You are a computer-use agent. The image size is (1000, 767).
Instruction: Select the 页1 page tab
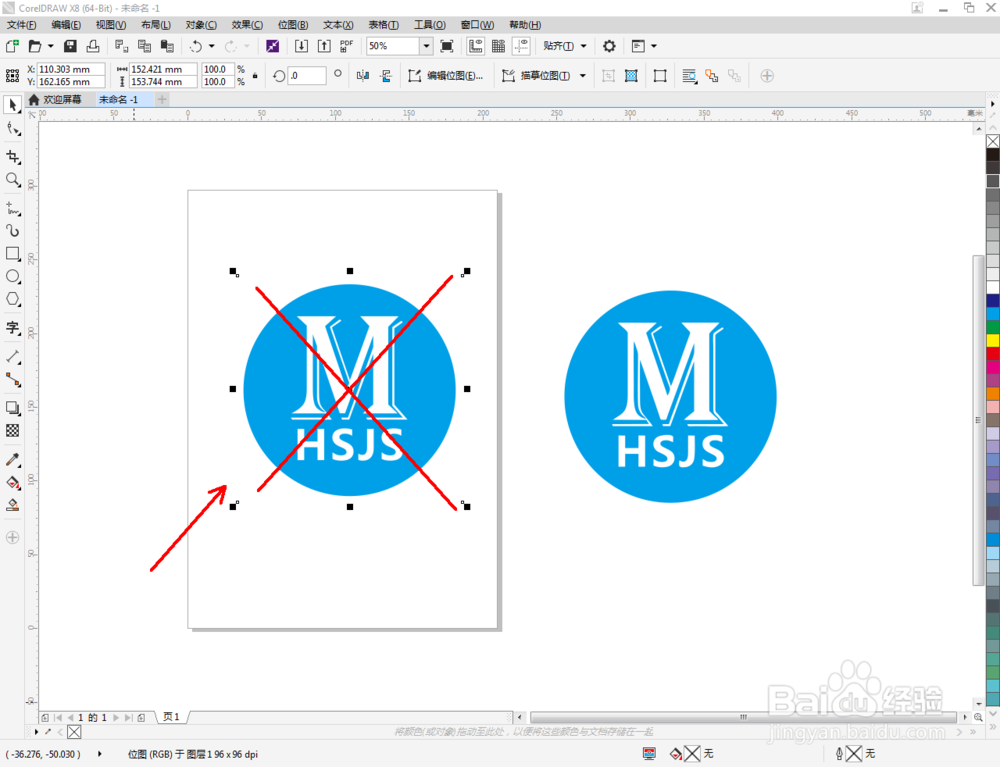(171, 717)
